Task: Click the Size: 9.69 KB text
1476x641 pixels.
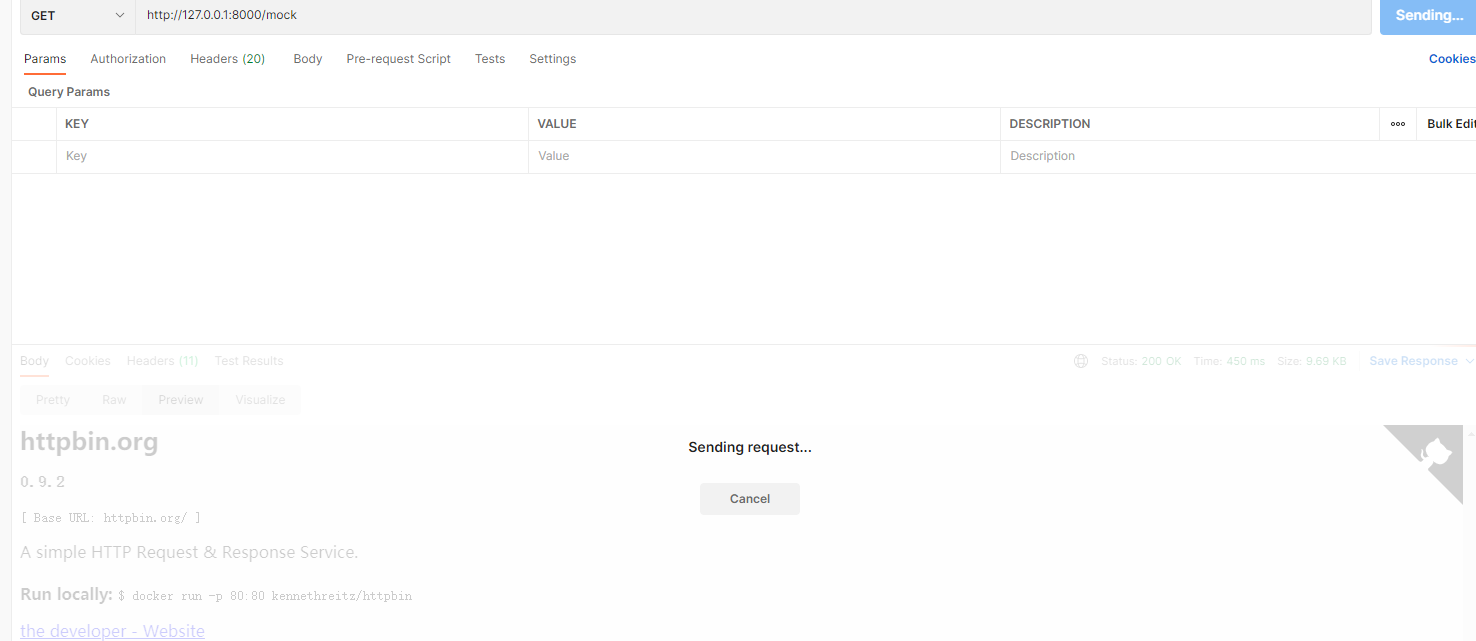Action: point(1312,361)
